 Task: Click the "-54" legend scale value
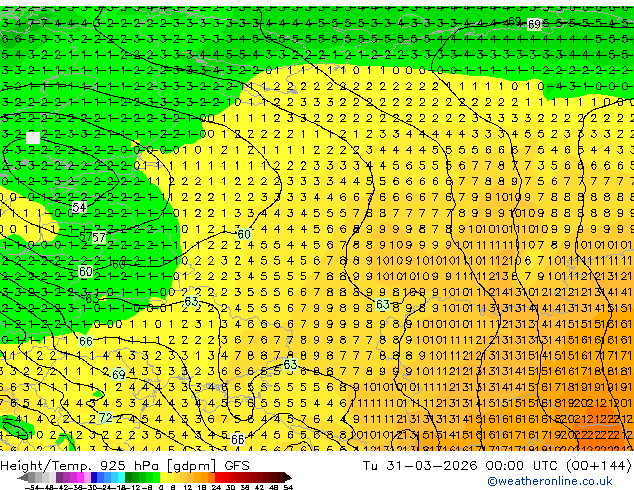[x=32, y=488]
